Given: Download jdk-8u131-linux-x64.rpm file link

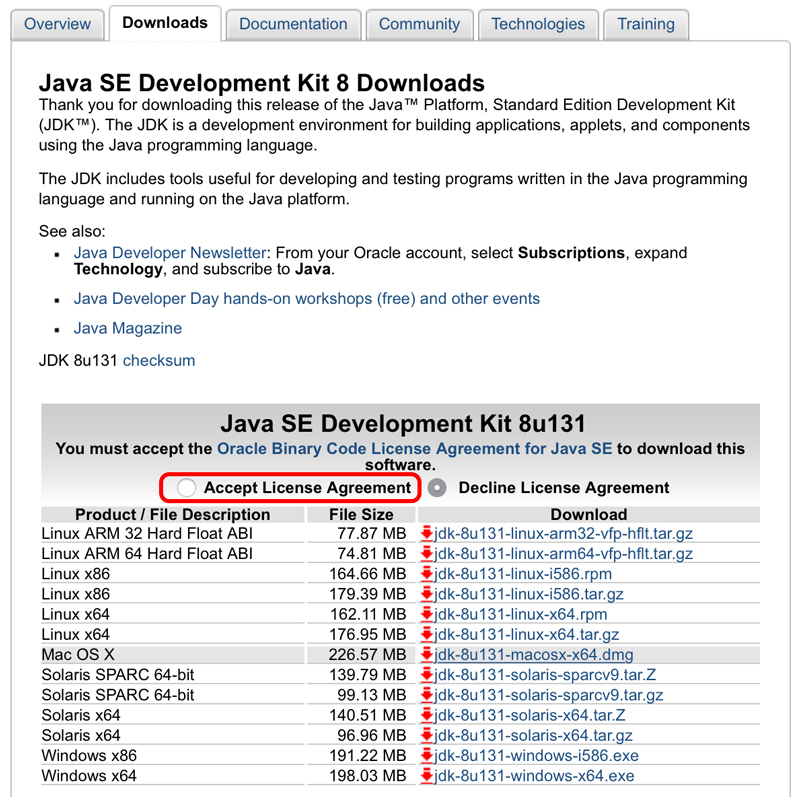Looking at the screenshot, I should tap(520, 614).
